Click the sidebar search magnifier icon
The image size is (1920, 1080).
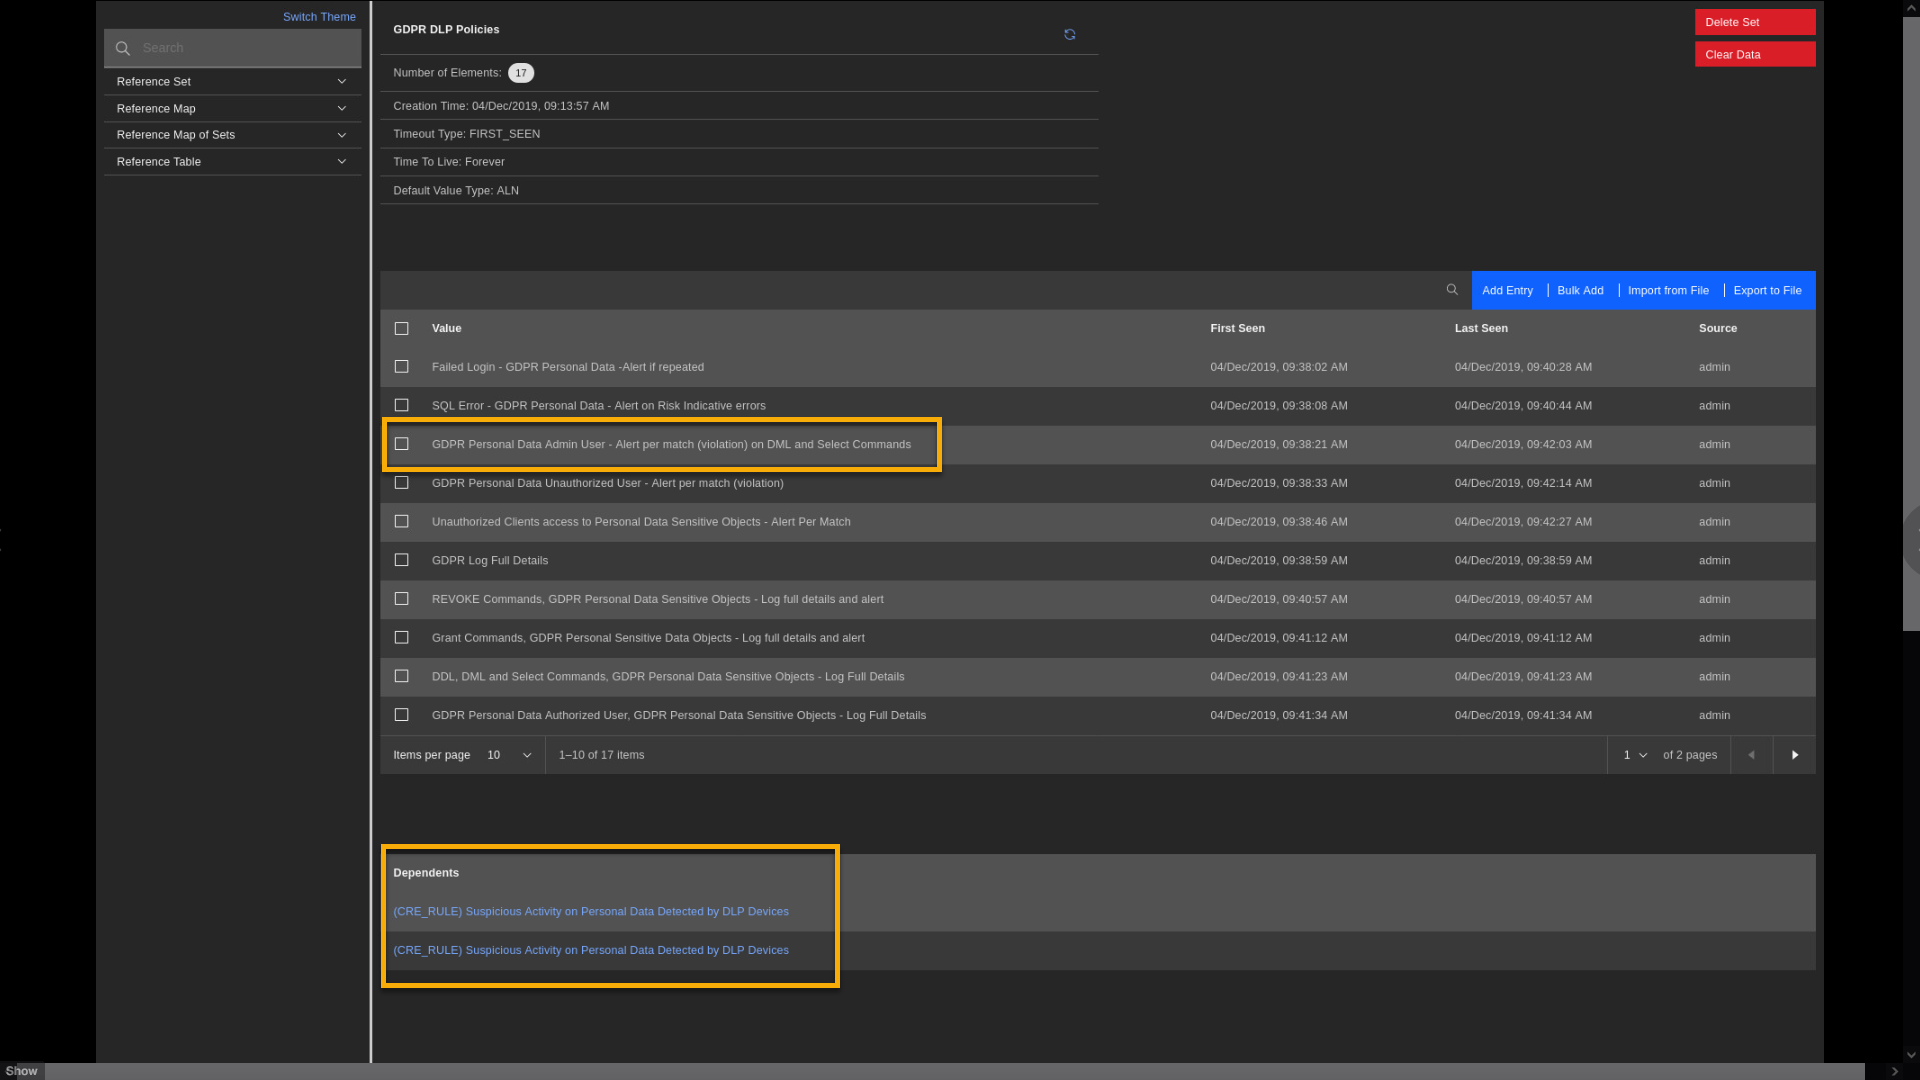pos(123,48)
